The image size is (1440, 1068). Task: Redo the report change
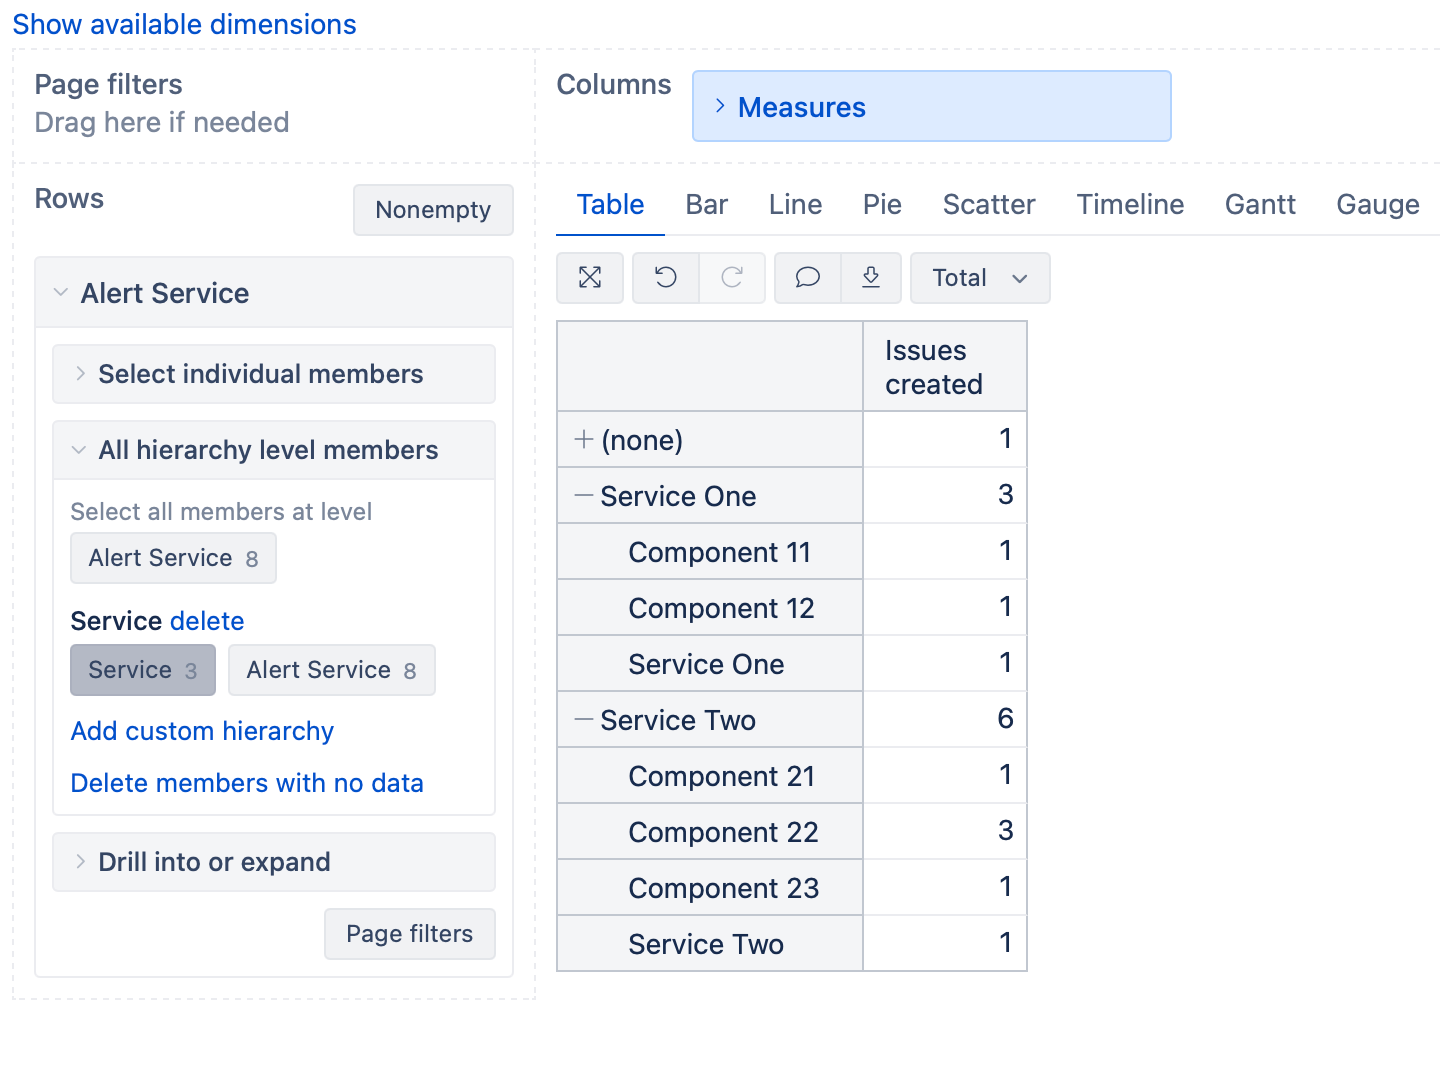732,278
